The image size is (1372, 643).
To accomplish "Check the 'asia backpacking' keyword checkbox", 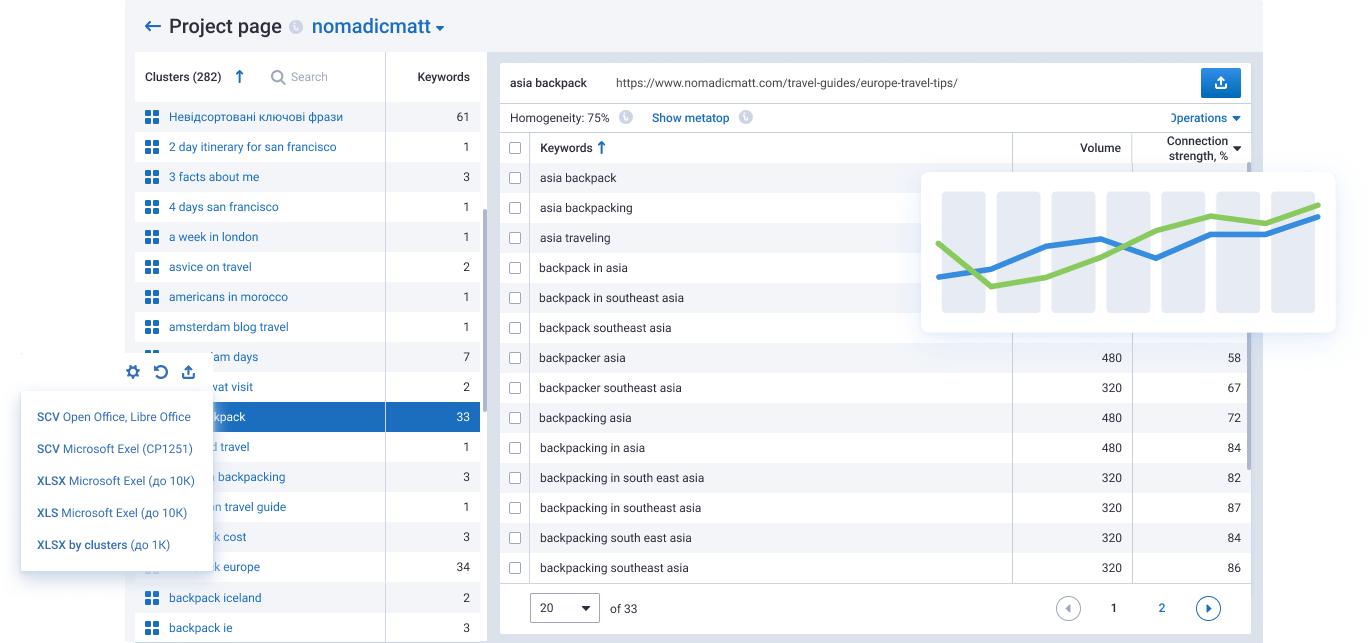I will (x=515, y=208).
